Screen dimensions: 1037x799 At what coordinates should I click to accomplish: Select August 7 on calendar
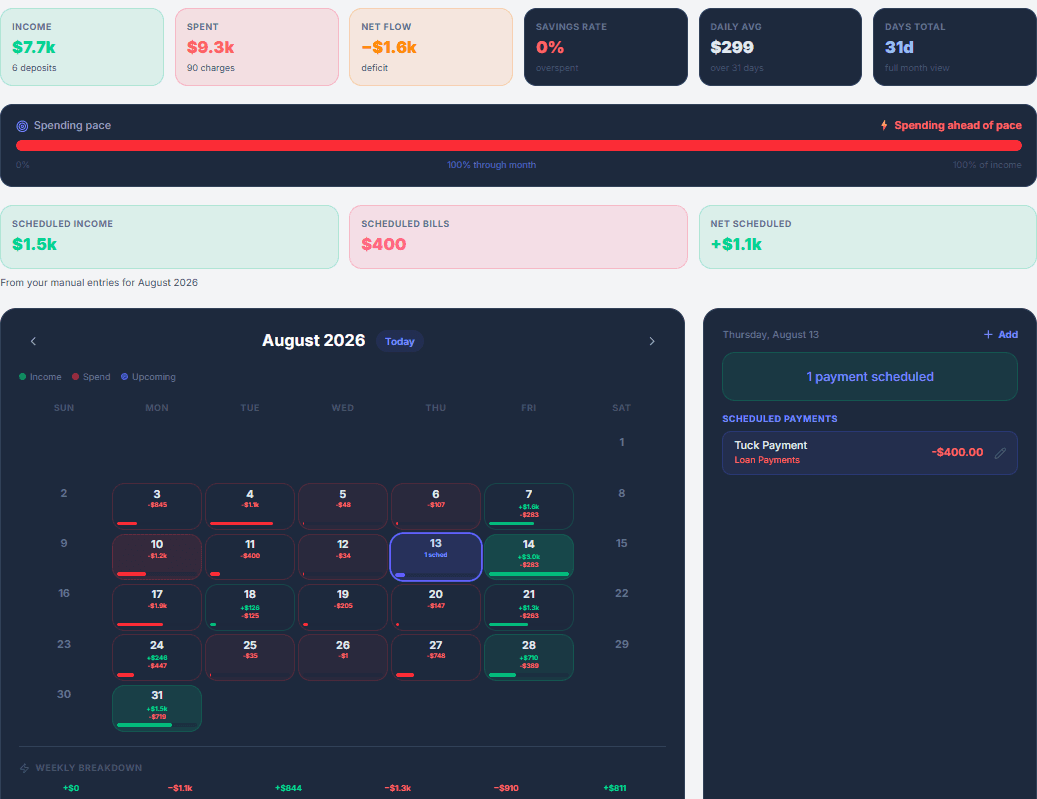click(x=529, y=506)
